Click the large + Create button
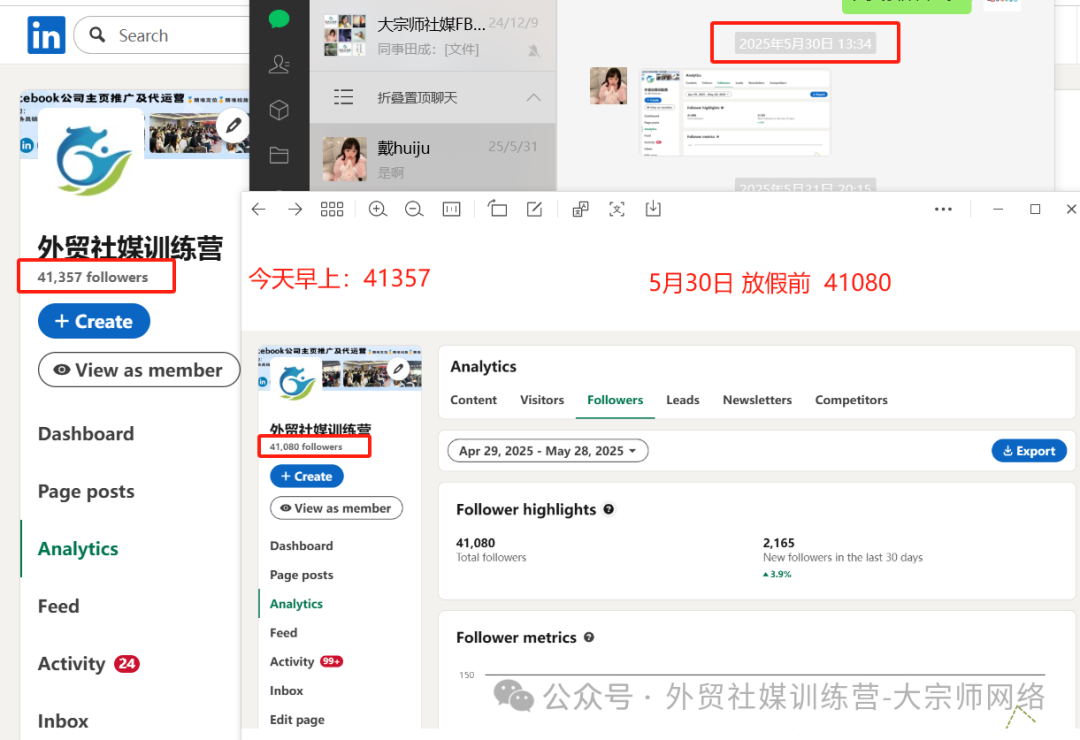Screen dimensions: 1080x740 click(94, 321)
